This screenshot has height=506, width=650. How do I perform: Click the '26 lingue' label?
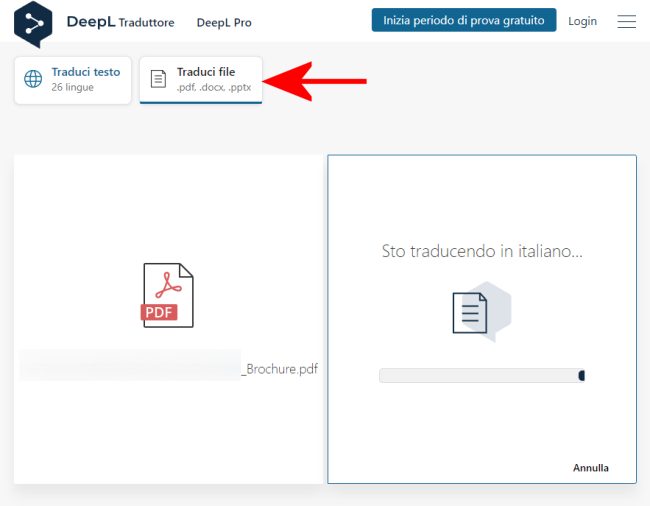click(x=73, y=87)
